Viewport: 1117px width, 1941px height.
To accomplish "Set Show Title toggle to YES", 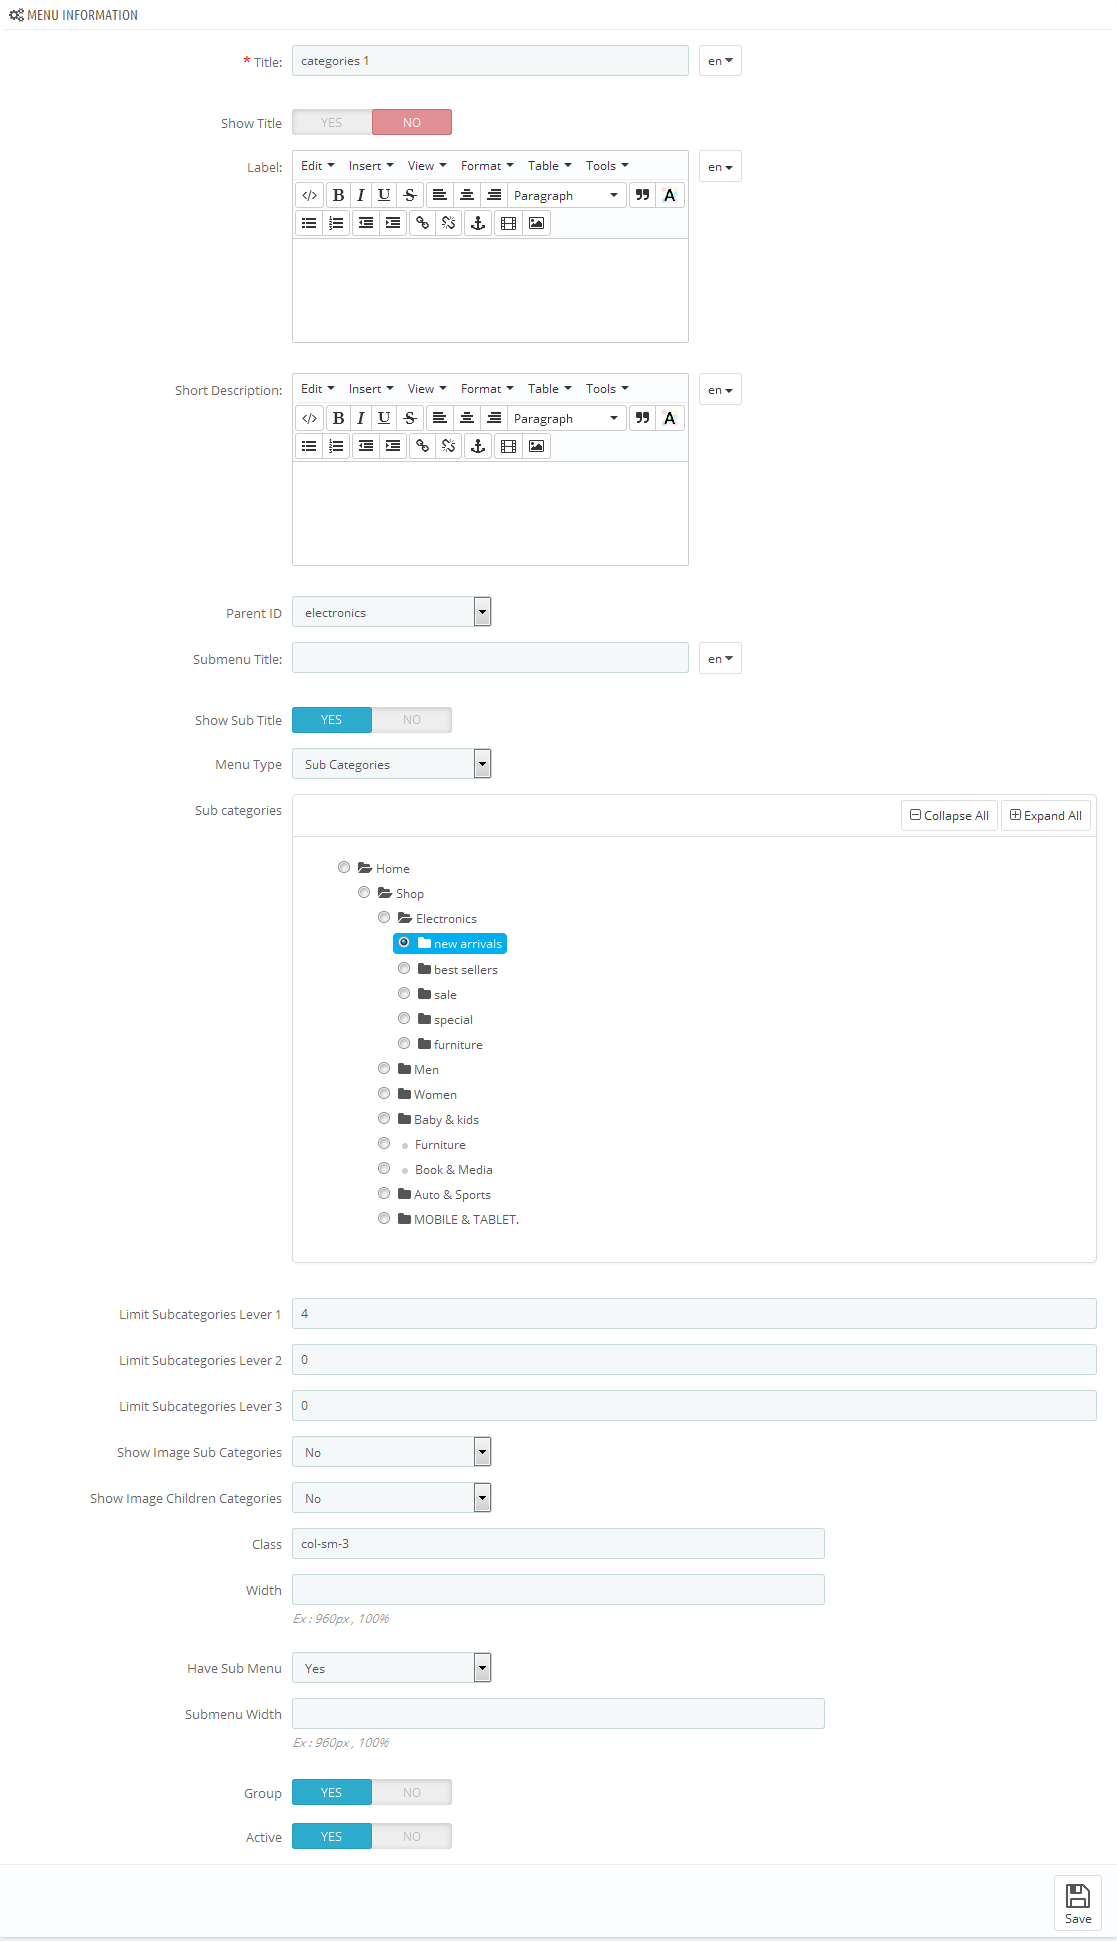I will point(332,122).
